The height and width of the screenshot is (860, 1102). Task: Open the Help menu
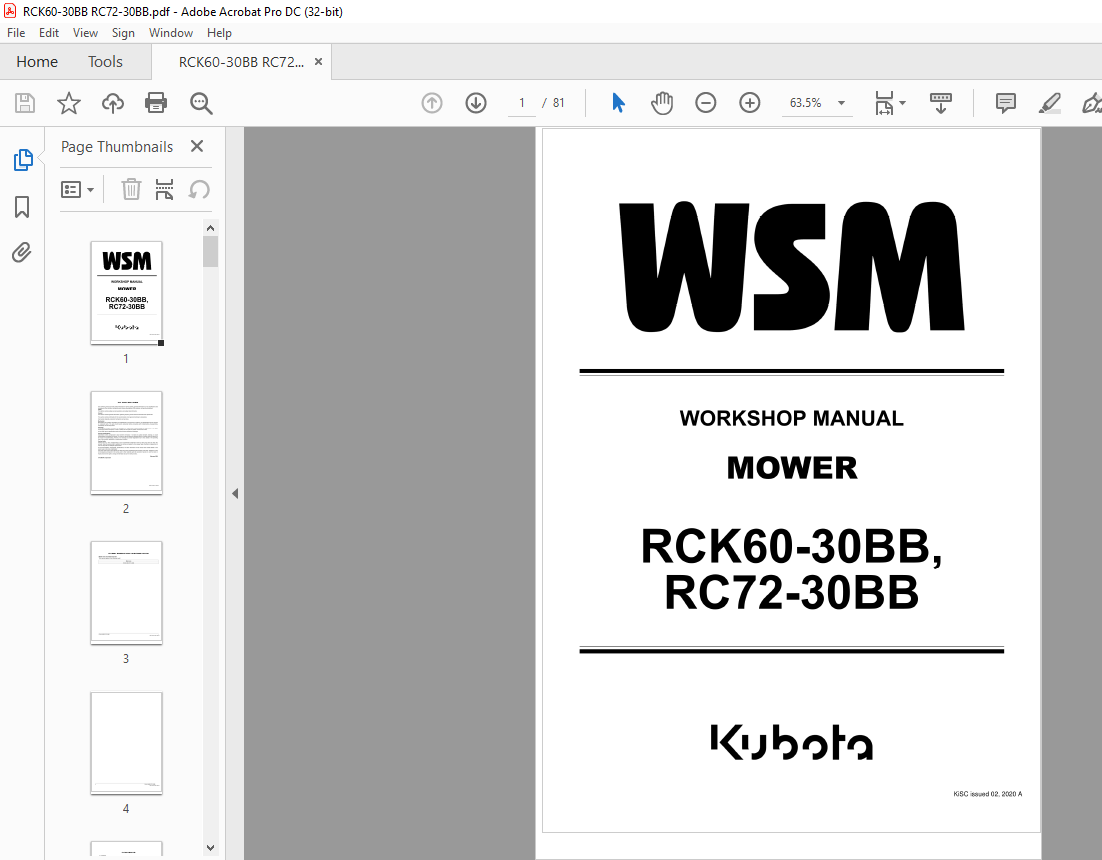219,33
